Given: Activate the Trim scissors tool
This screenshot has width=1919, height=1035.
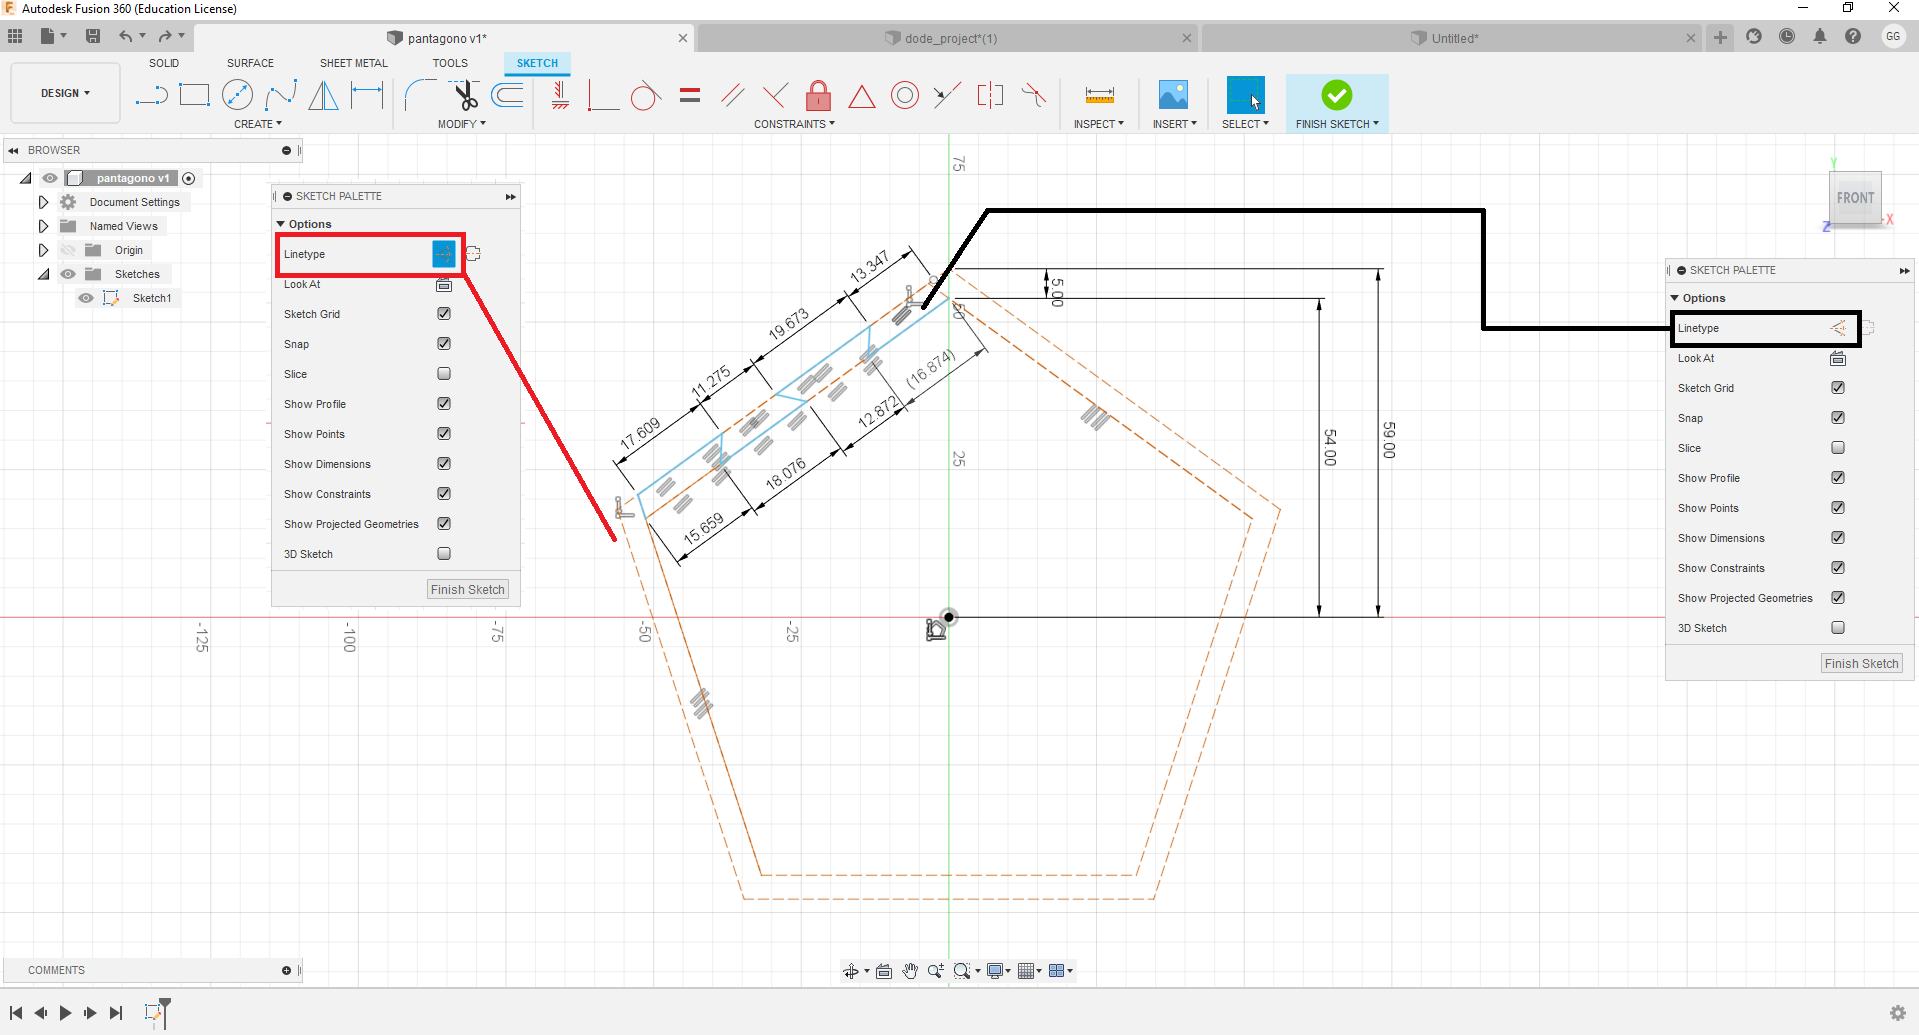Looking at the screenshot, I should pos(465,95).
